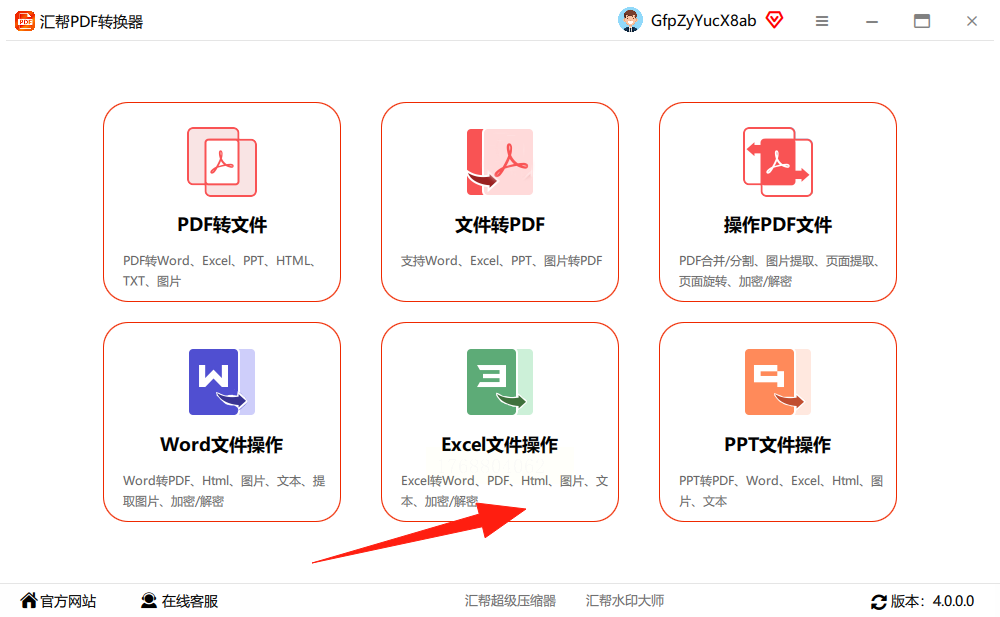
Task: Open 官方网站 home link
Action: [58, 601]
